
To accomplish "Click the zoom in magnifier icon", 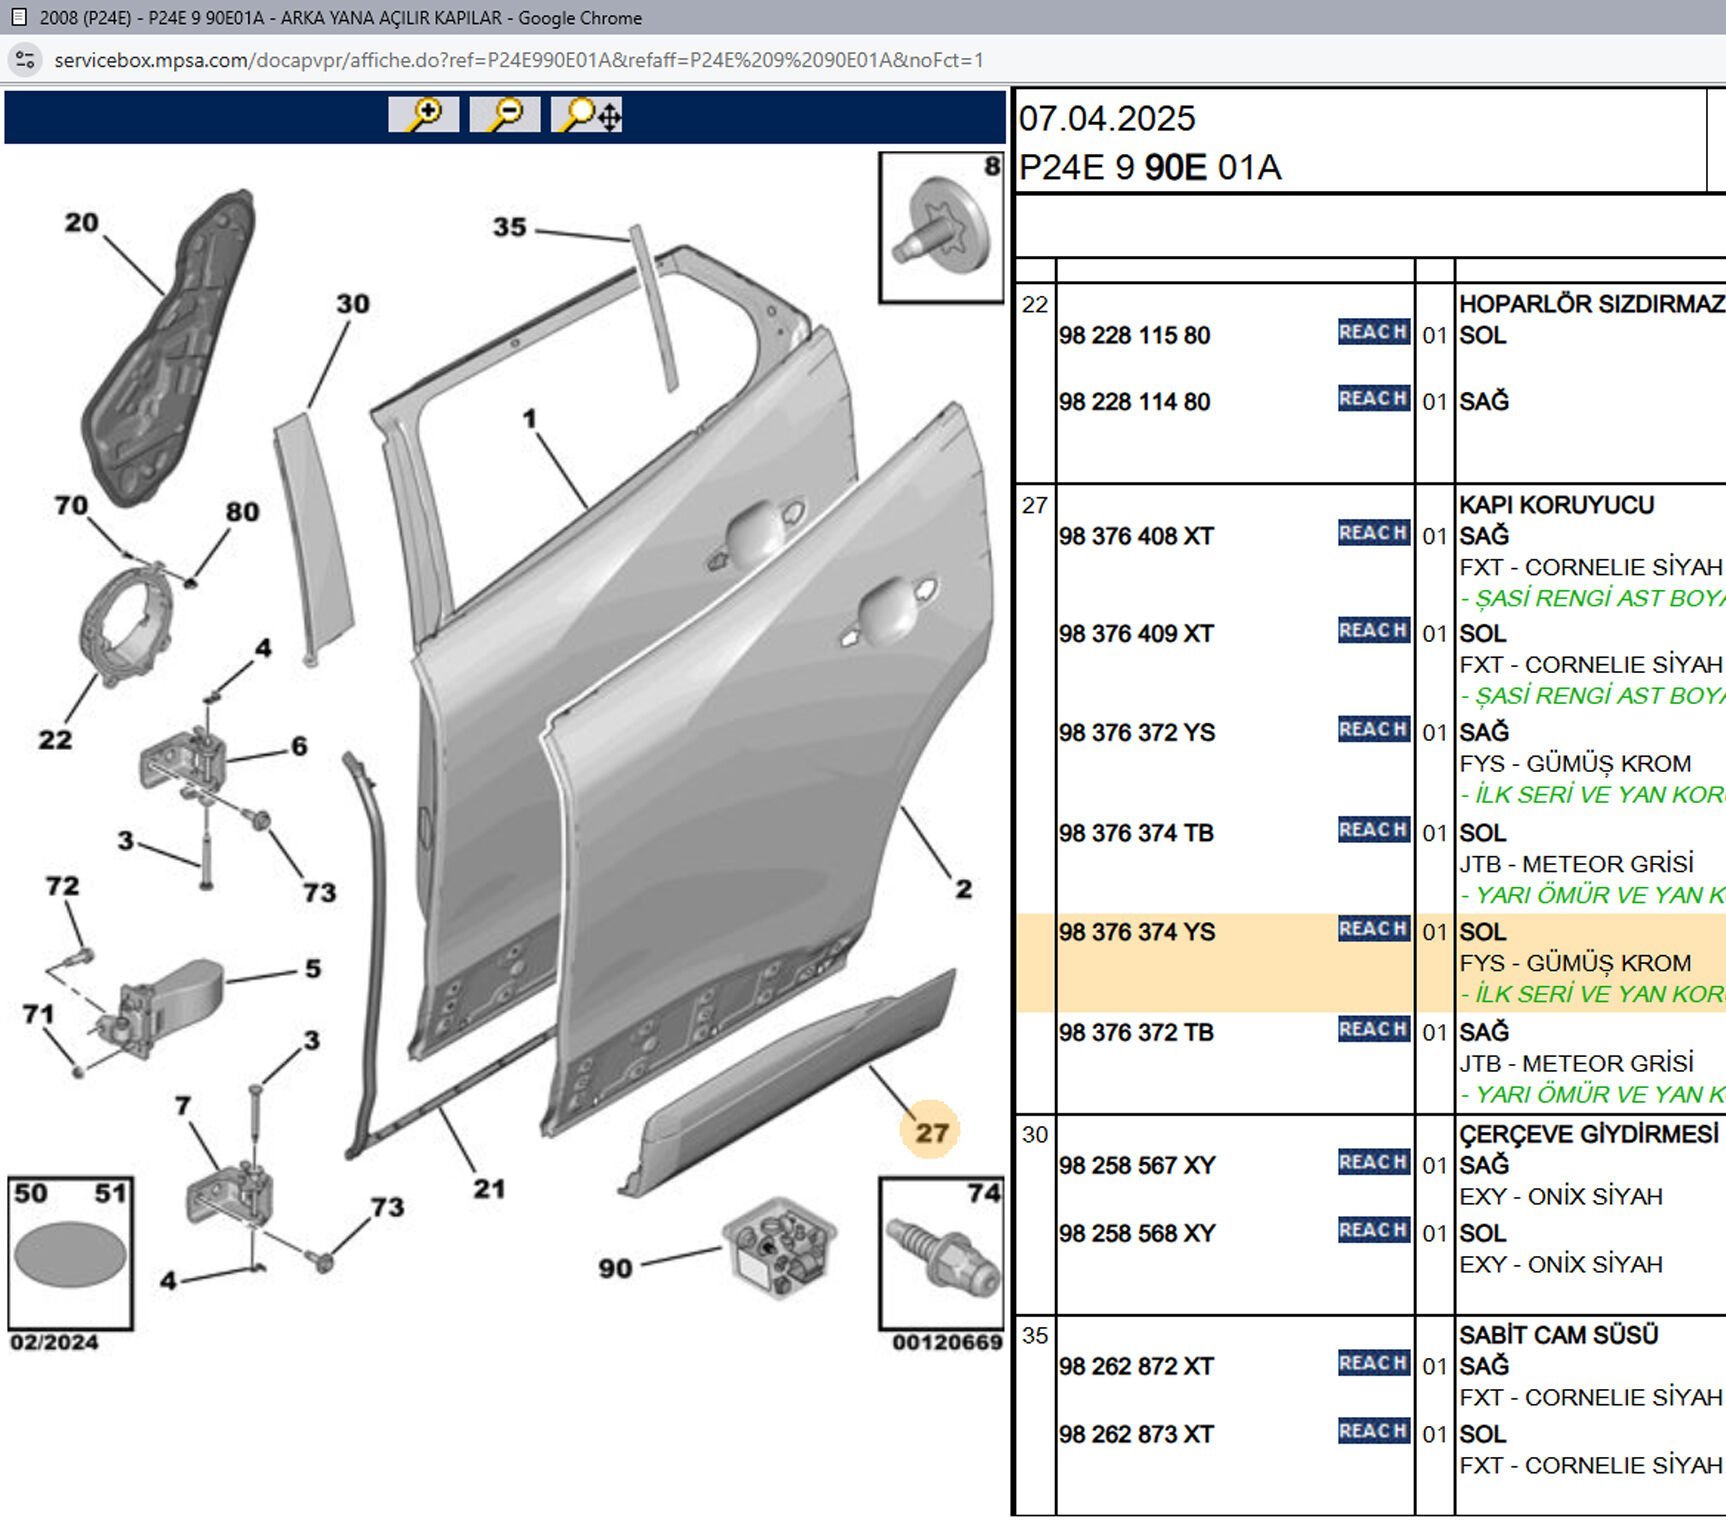I will click(x=424, y=115).
